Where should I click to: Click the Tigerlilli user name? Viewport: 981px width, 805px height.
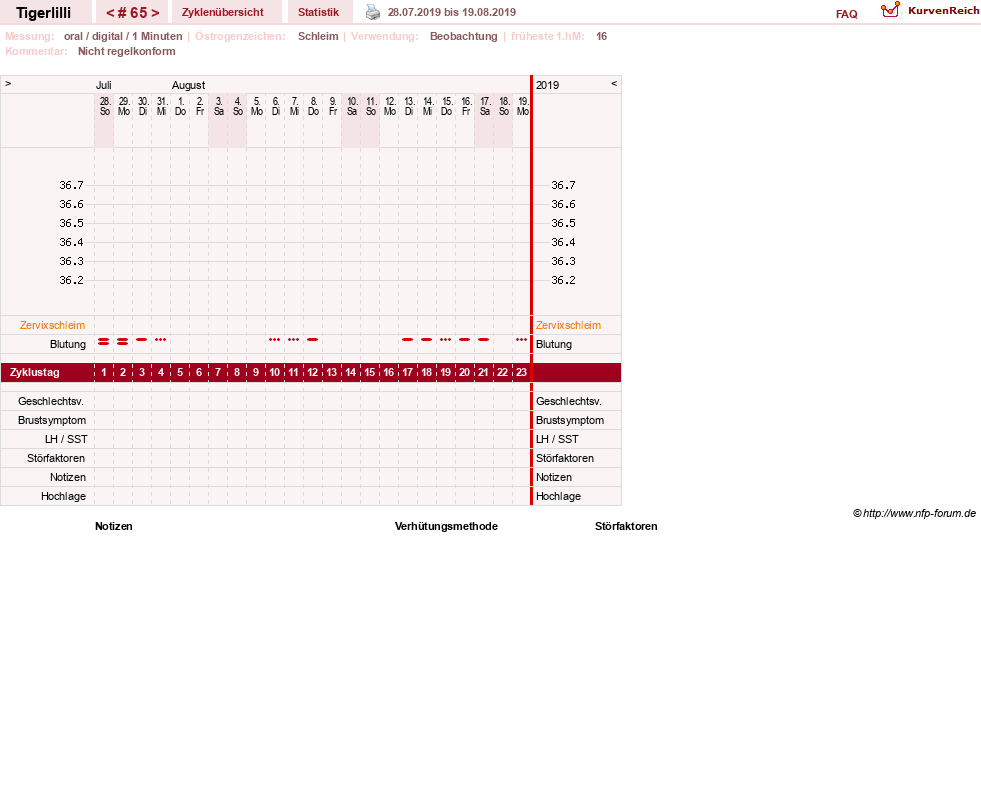point(44,13)
